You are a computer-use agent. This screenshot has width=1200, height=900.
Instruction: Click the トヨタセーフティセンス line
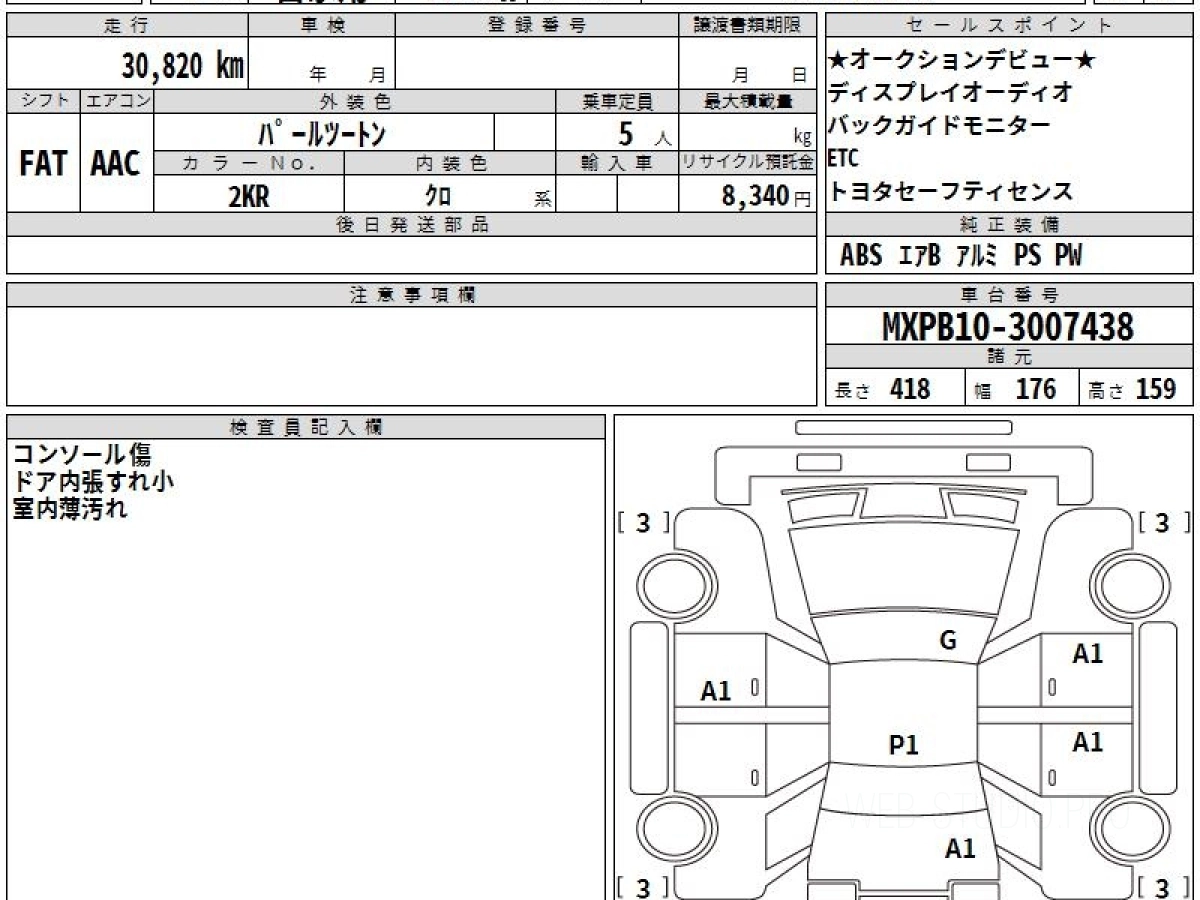[x=950, y=191]
